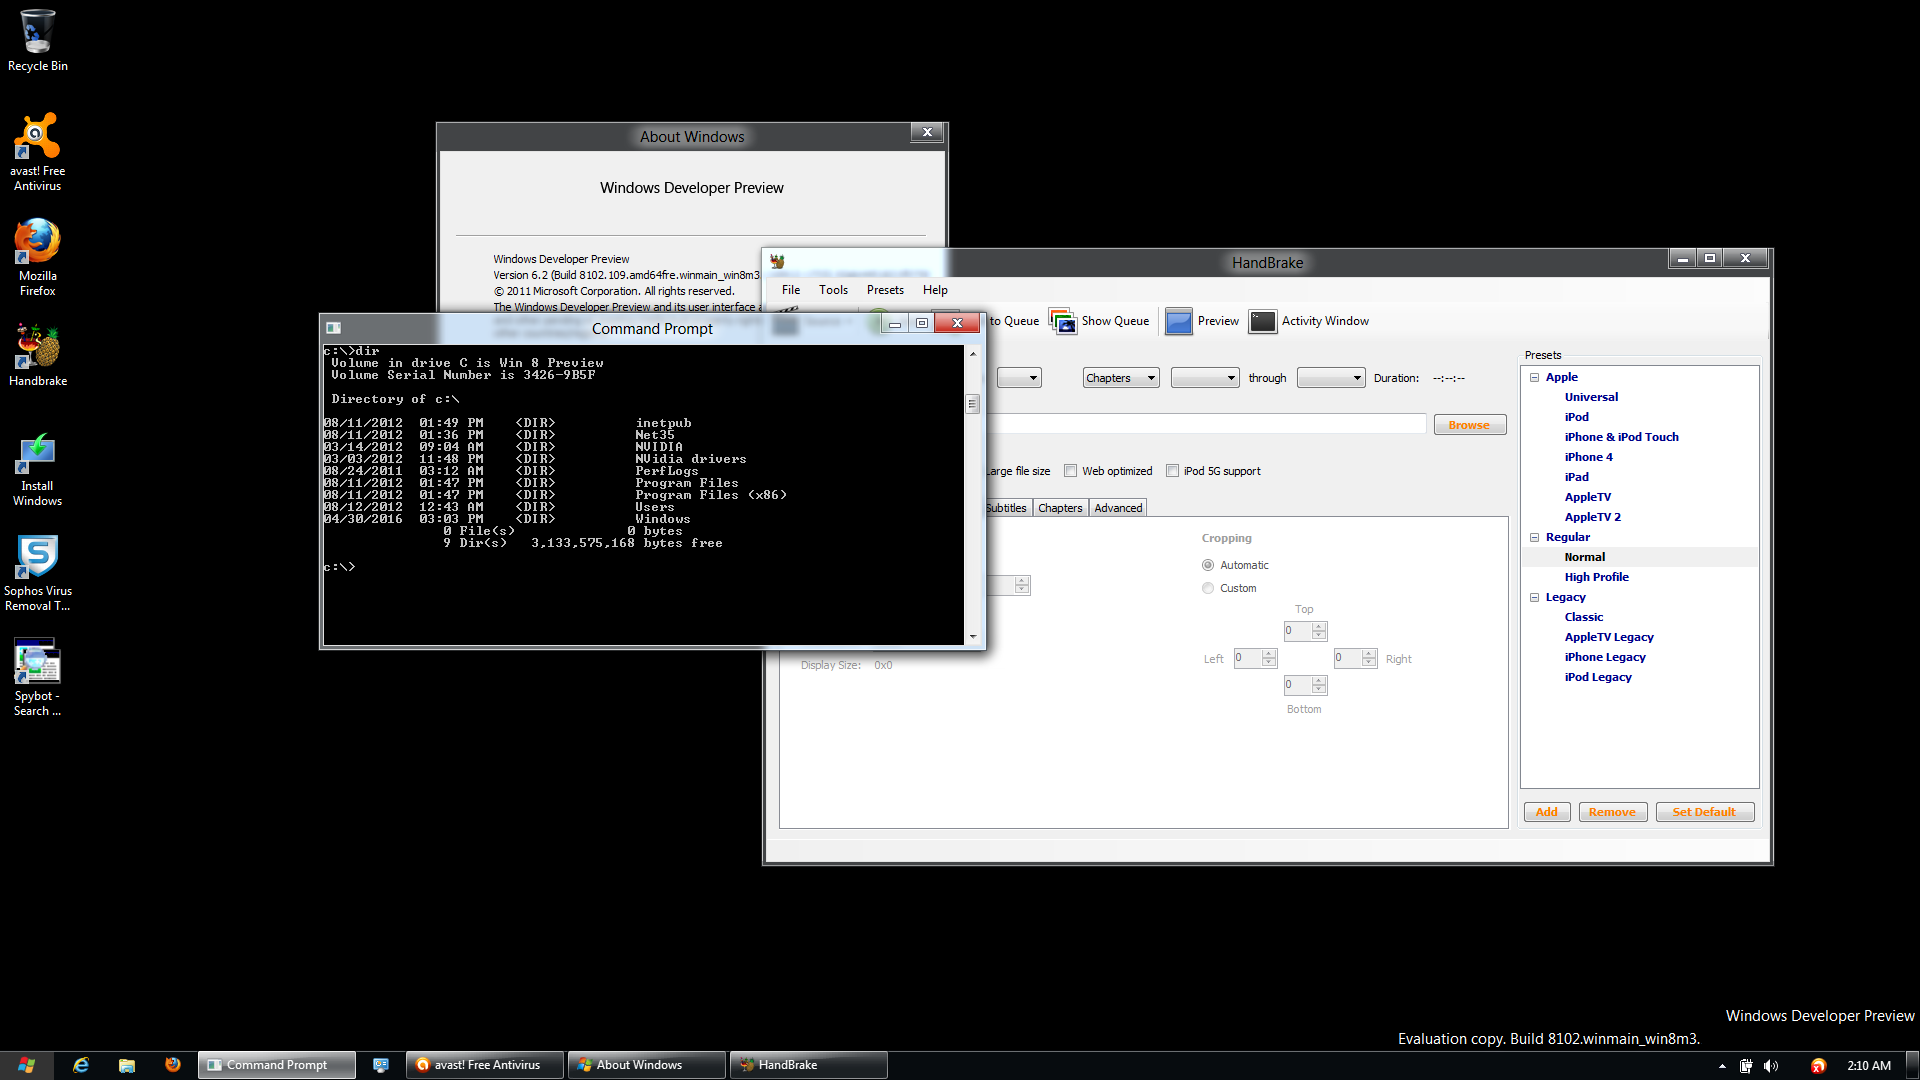Click Internet Explorer taskbar icon
Viewport: 1920px width, 1080px height.
pos(81,1065)
